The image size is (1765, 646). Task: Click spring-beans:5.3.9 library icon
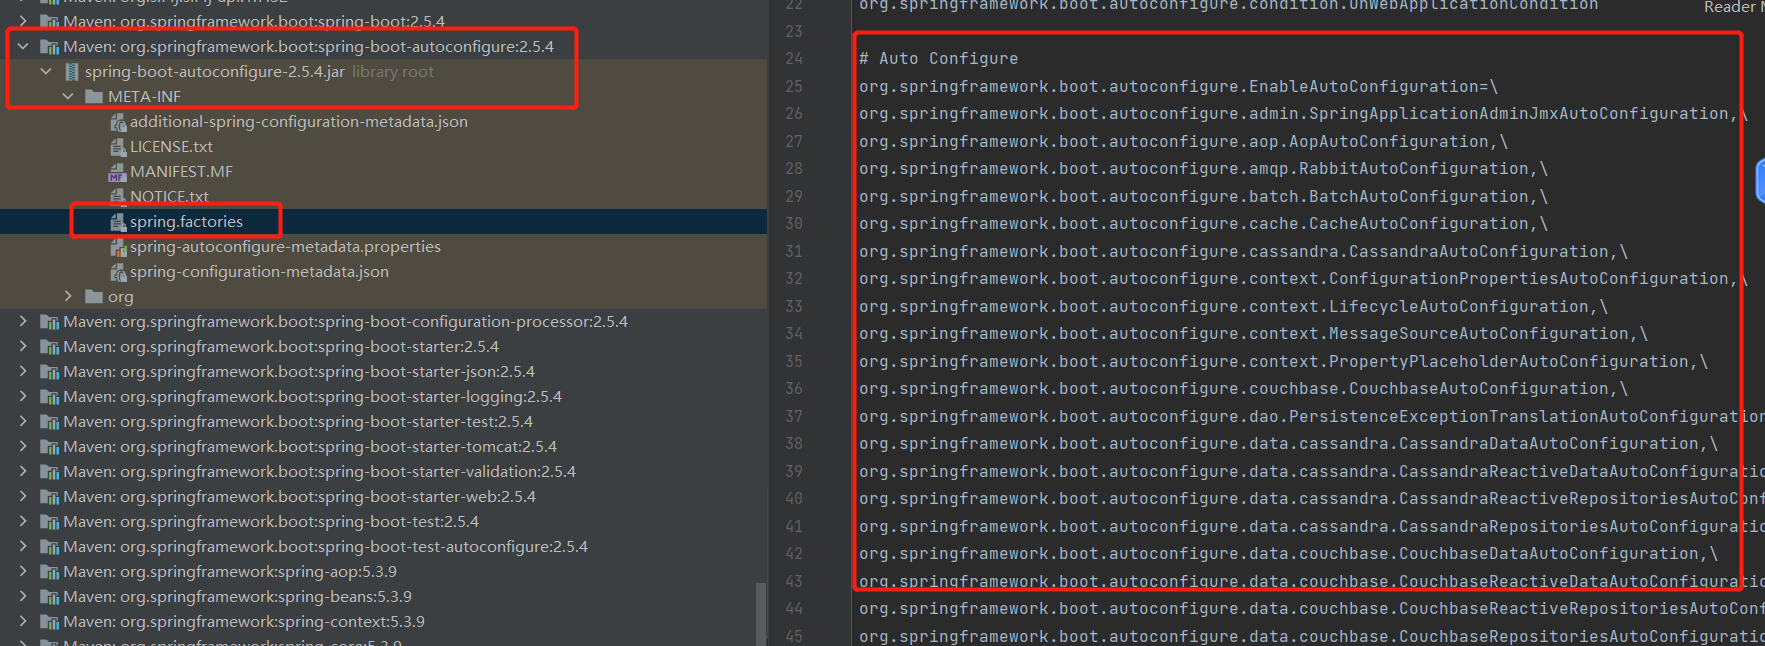pos(49,596)
